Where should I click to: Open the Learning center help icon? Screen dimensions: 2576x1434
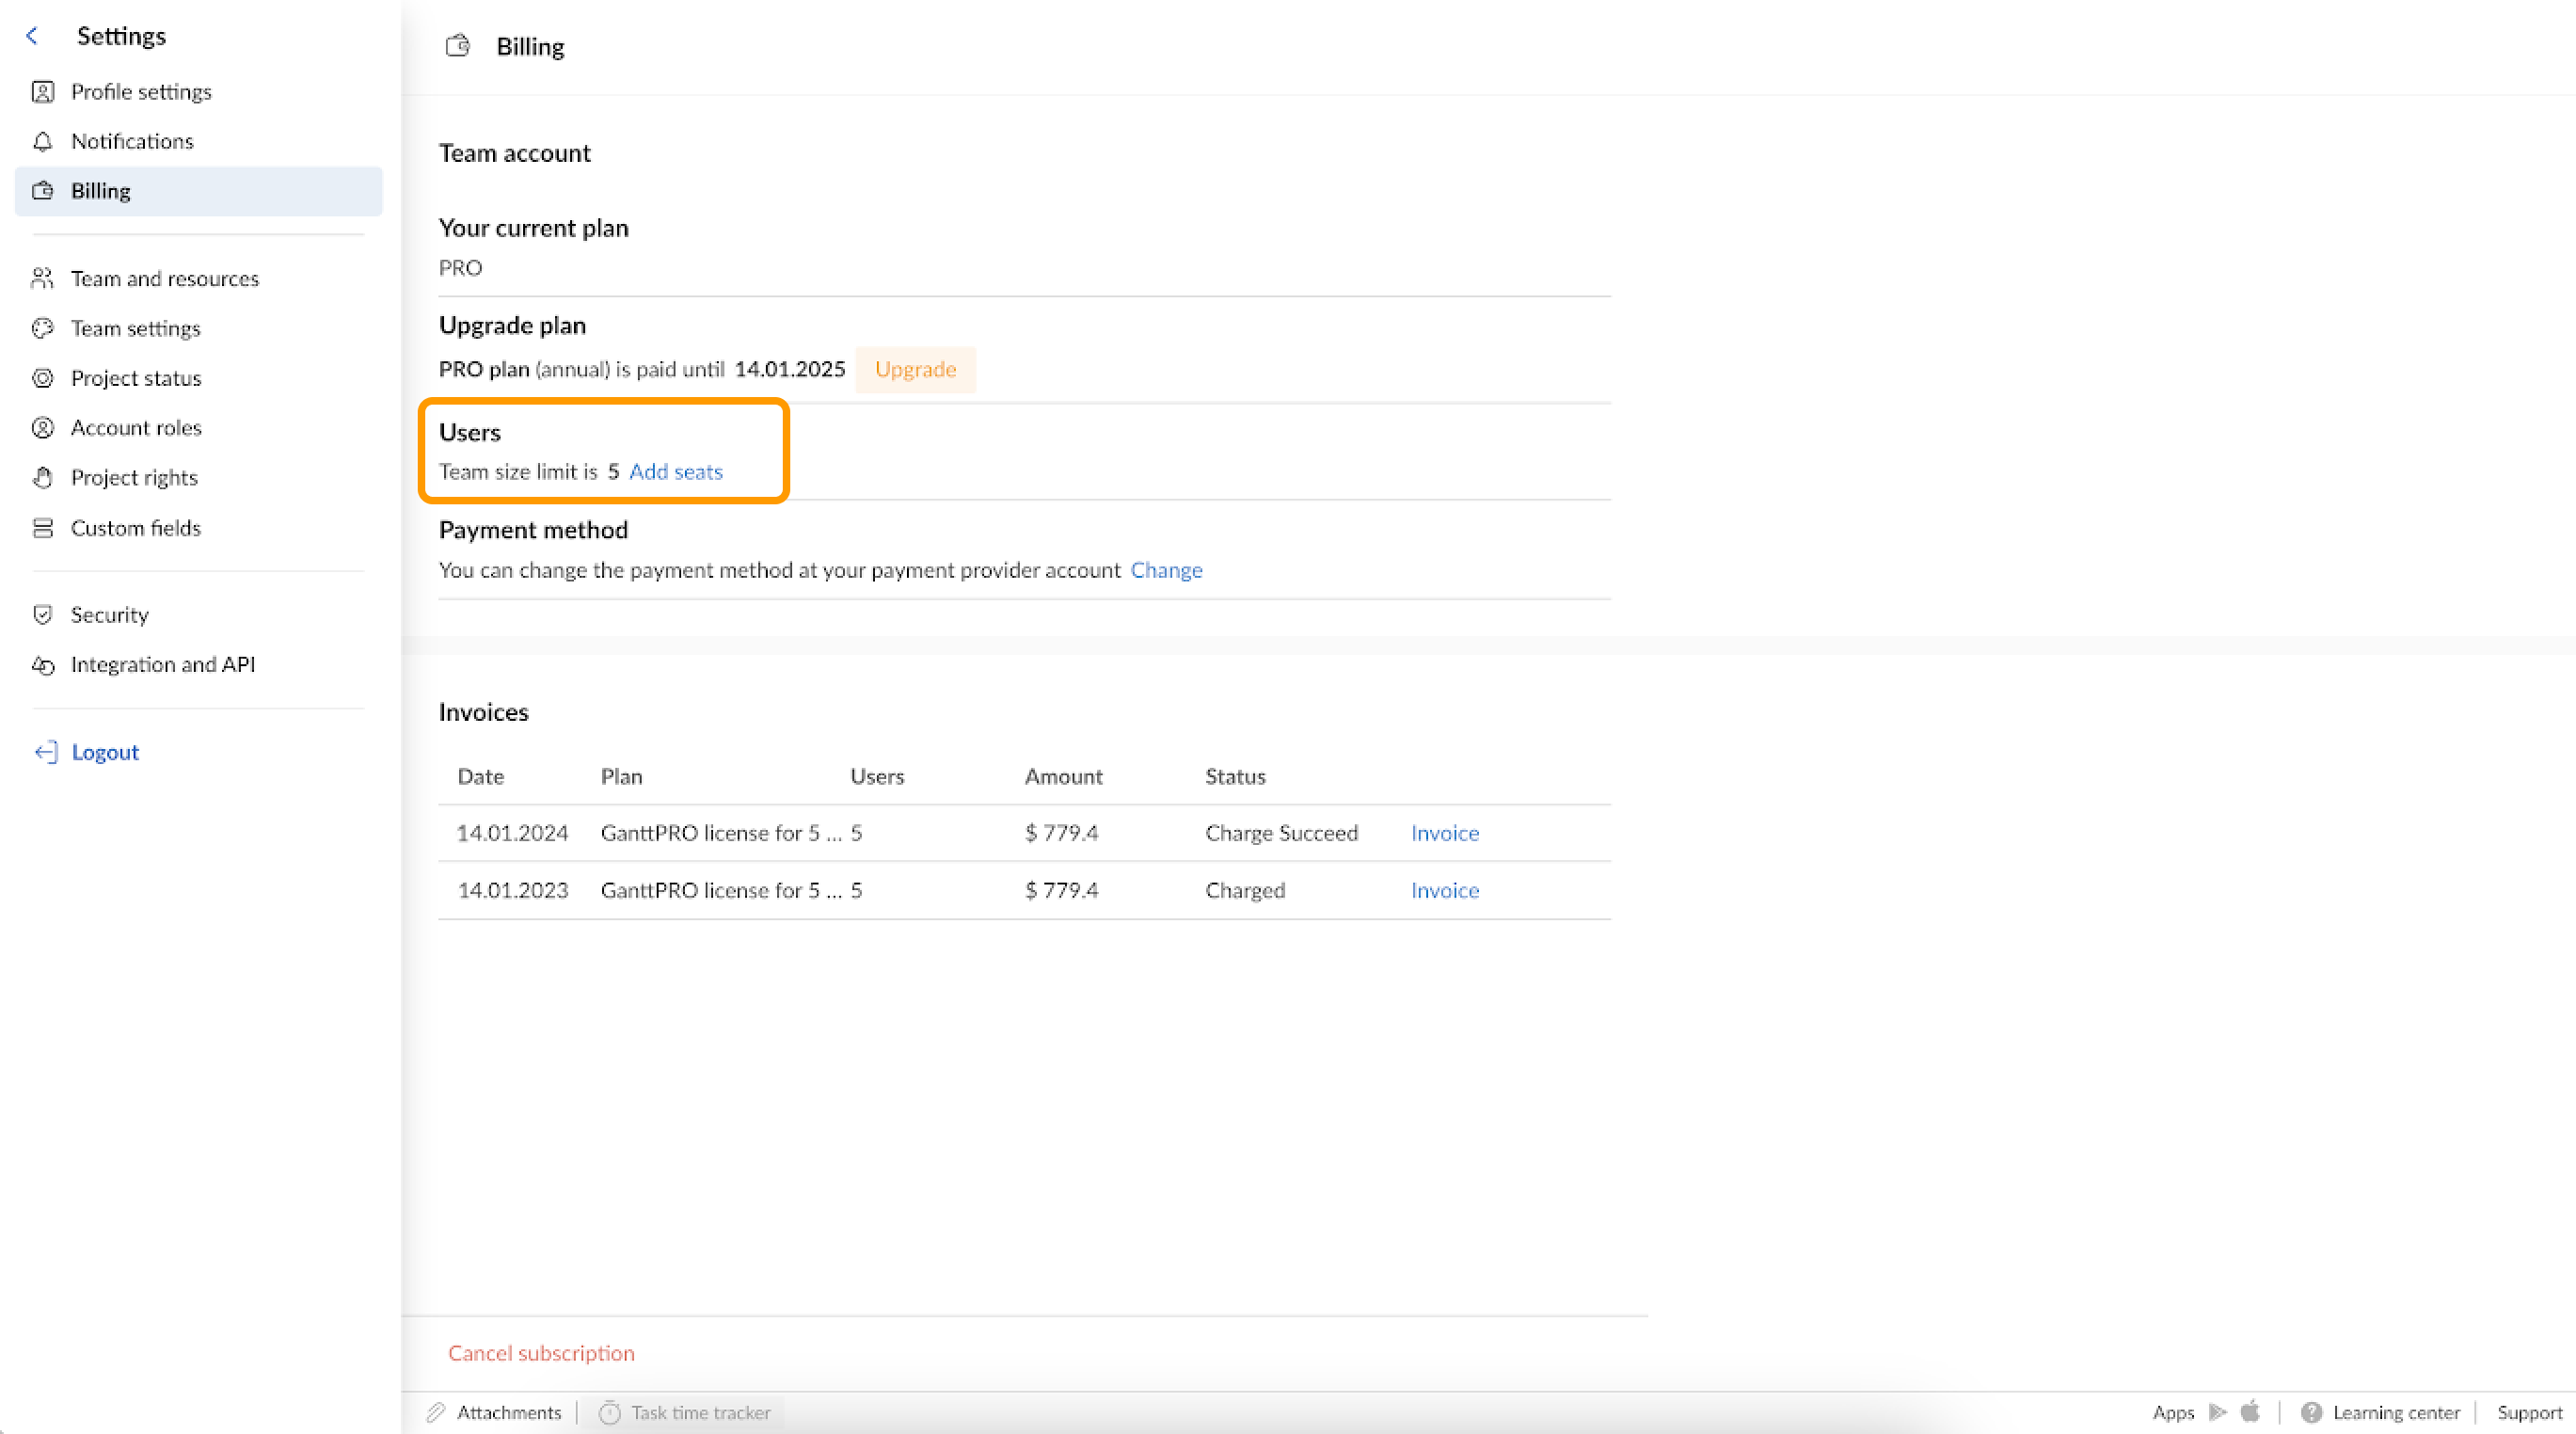2312,1412
